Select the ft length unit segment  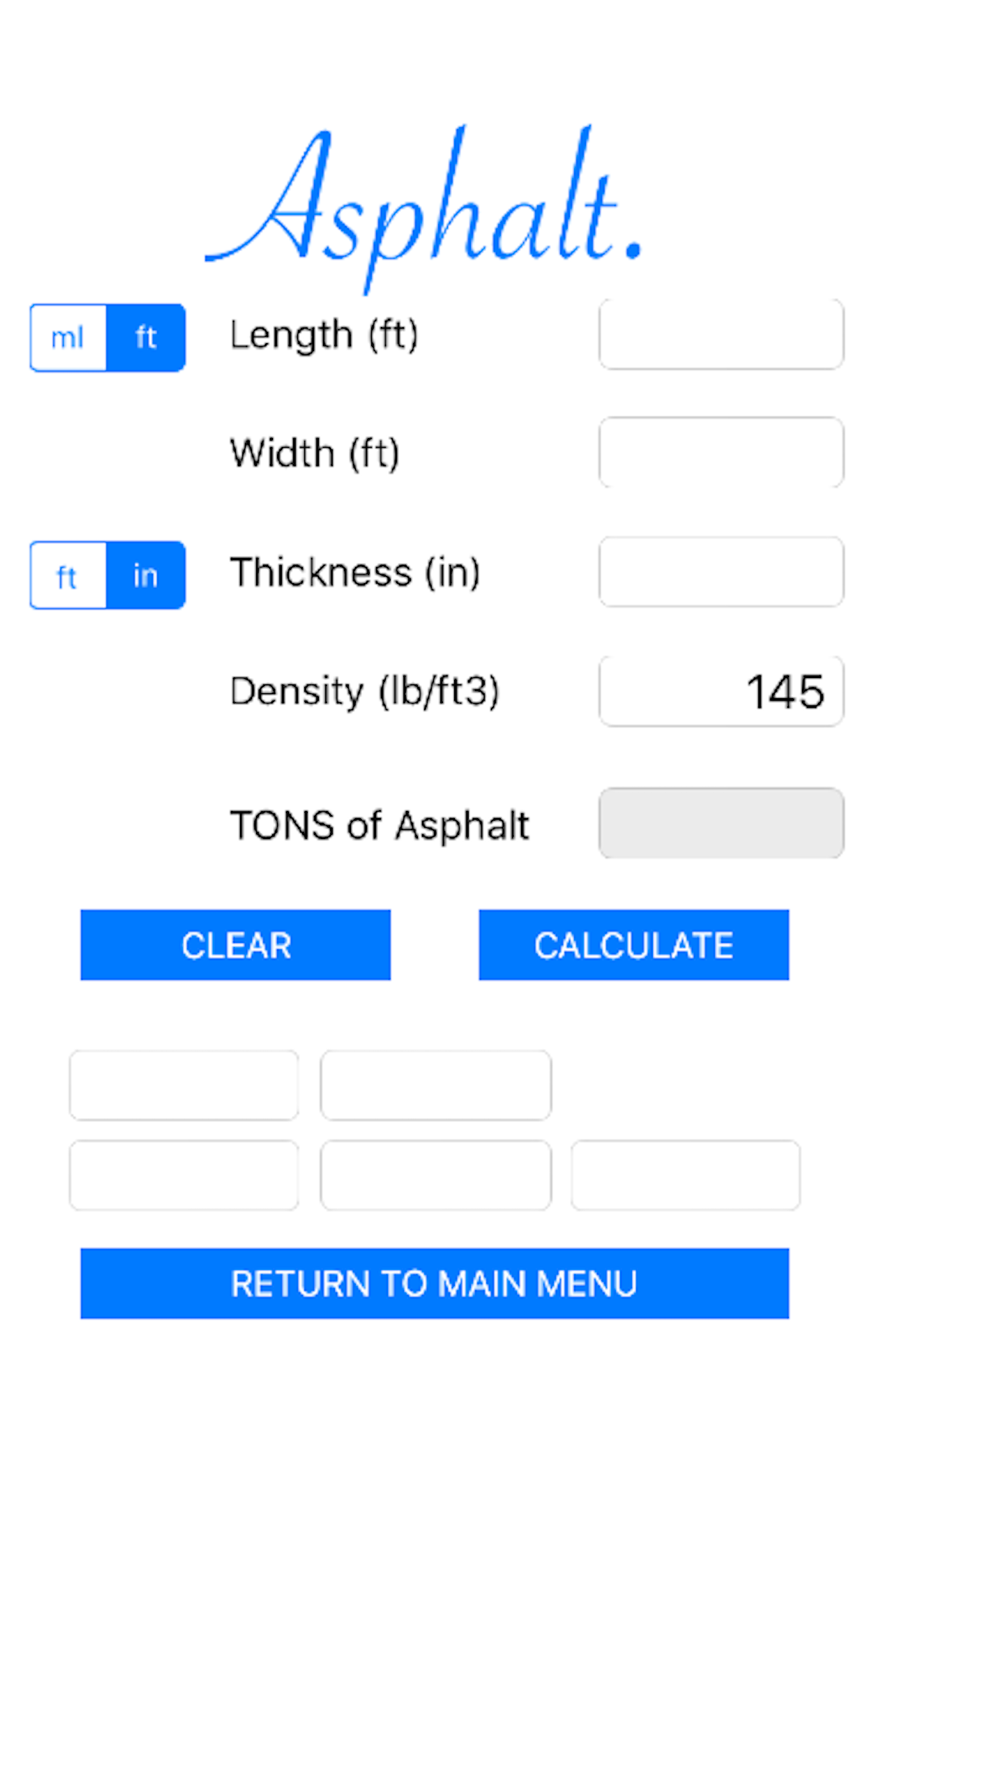point(146,338)
